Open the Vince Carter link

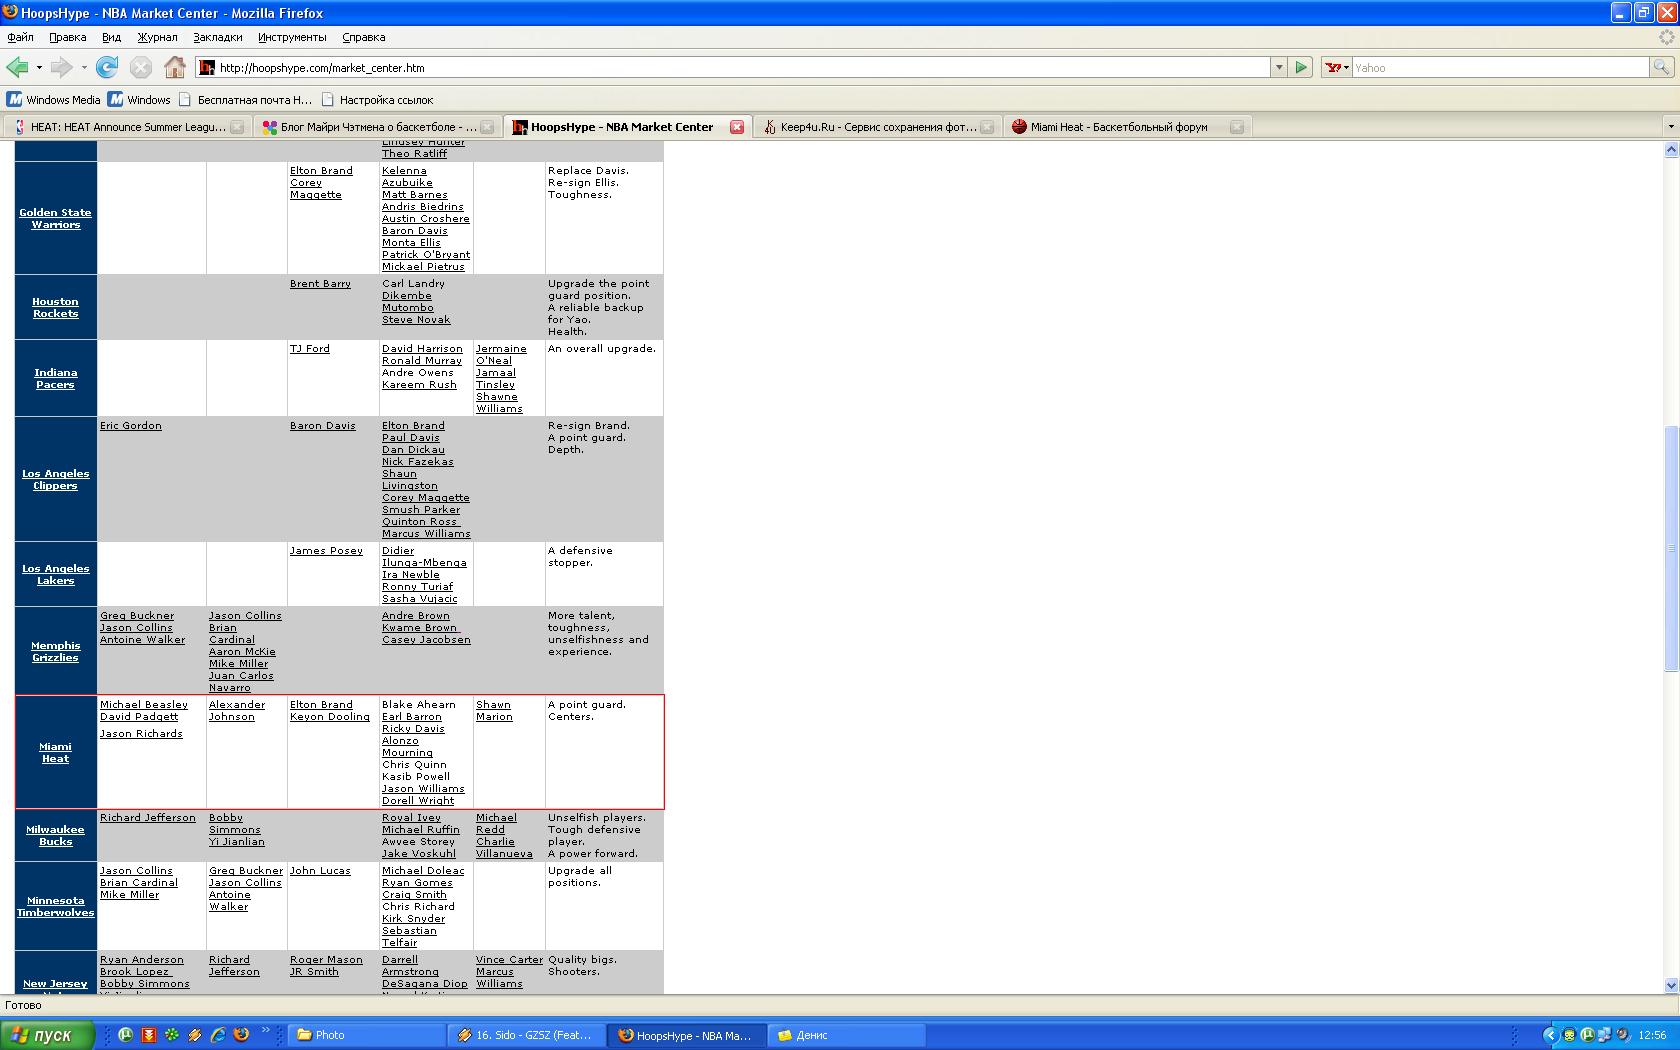pyautogui.click(x=509, y=959)
